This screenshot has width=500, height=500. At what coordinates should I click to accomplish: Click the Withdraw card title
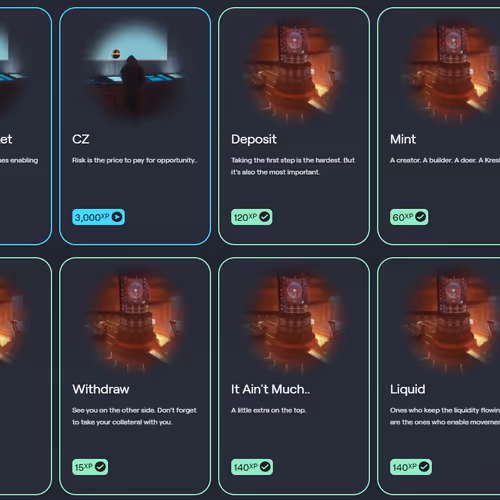[101, 389]
